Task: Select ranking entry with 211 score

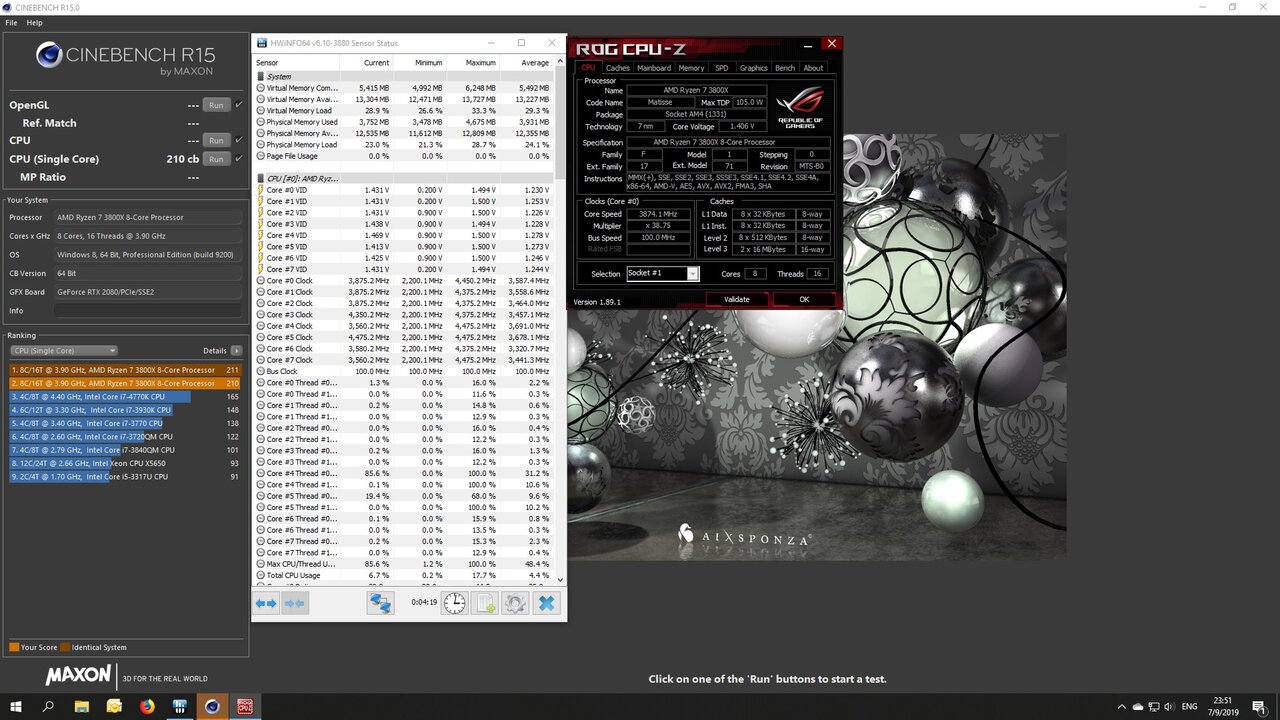Action: pyautogui.click(x=126, y=370)
